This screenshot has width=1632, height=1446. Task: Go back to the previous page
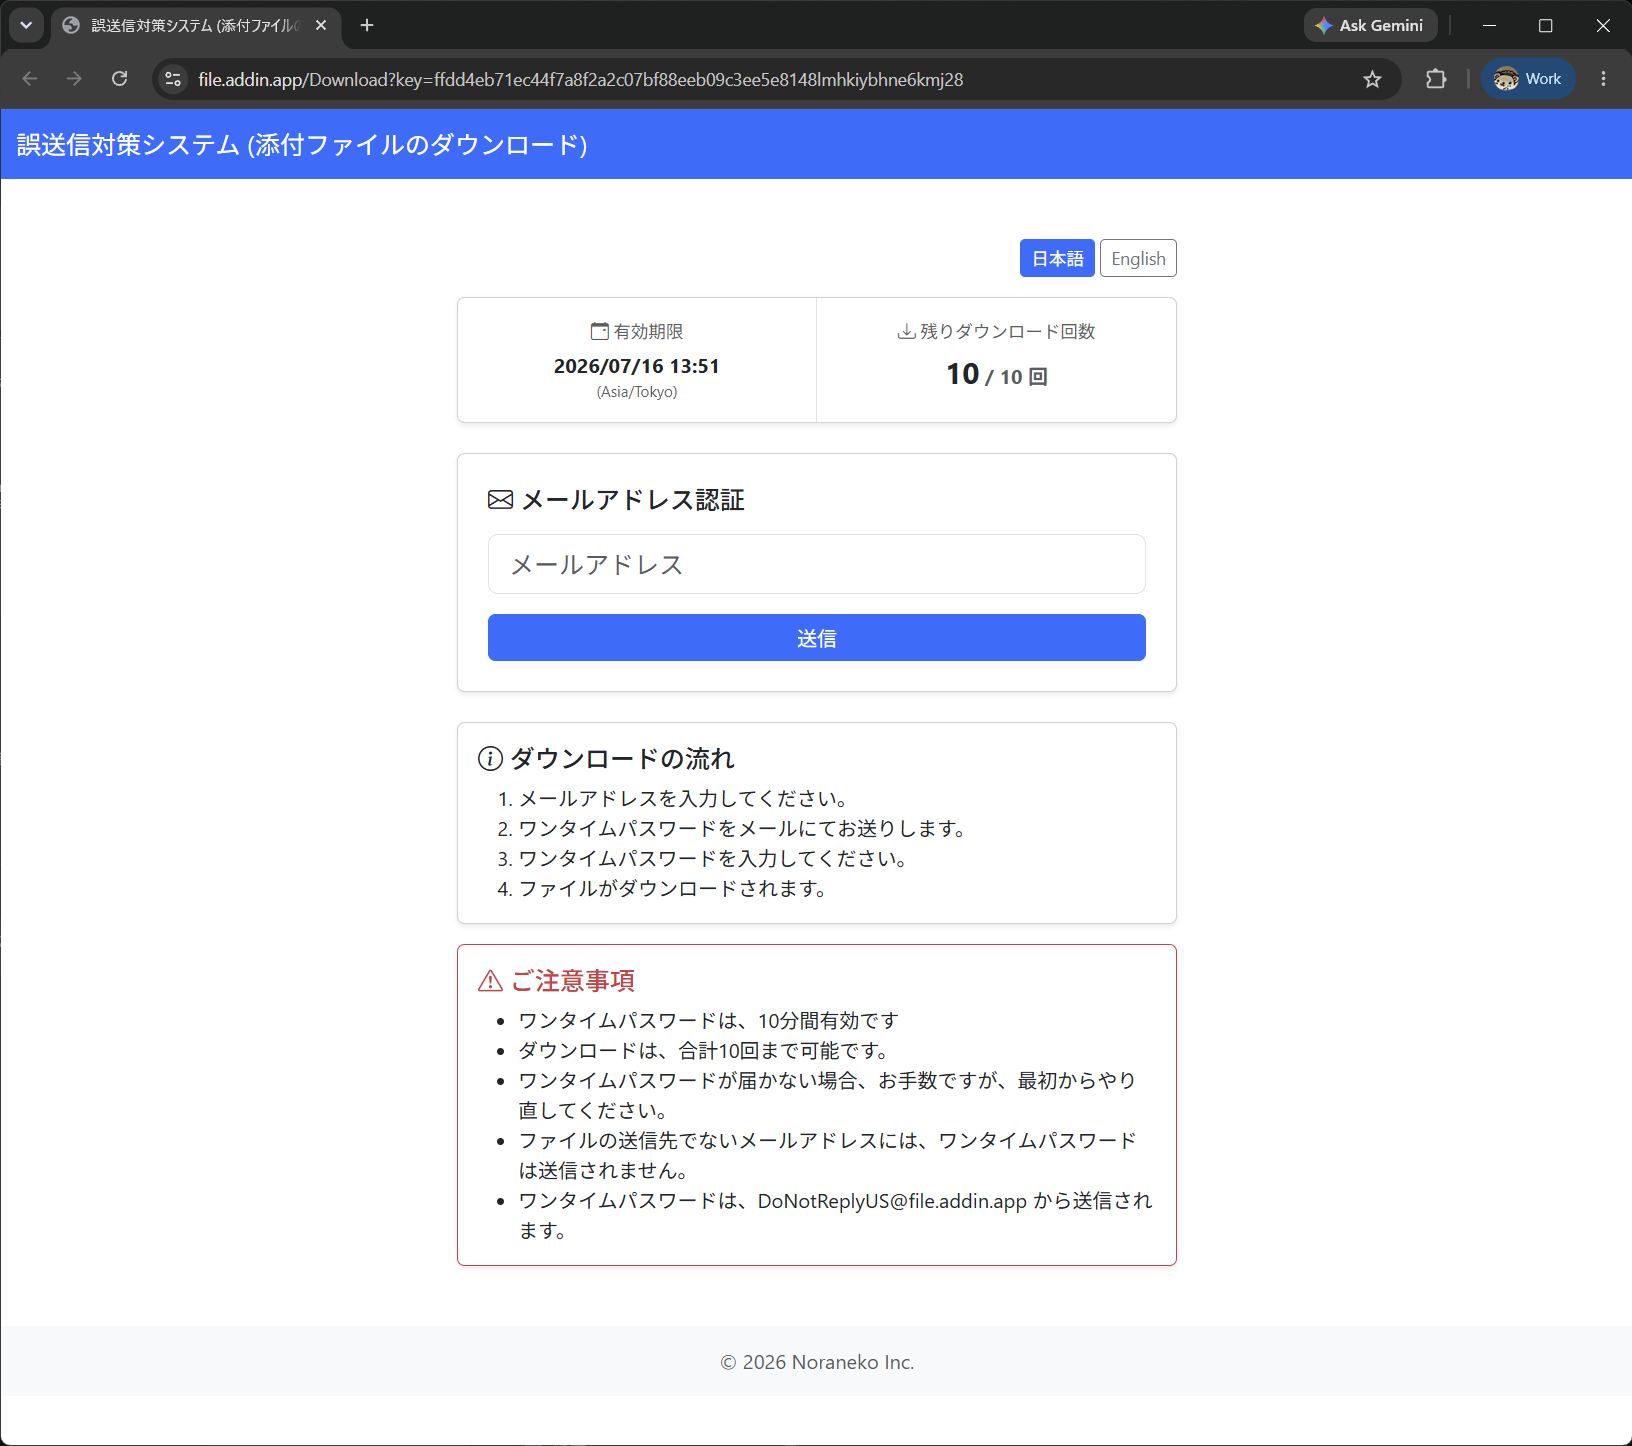(30, 79)
